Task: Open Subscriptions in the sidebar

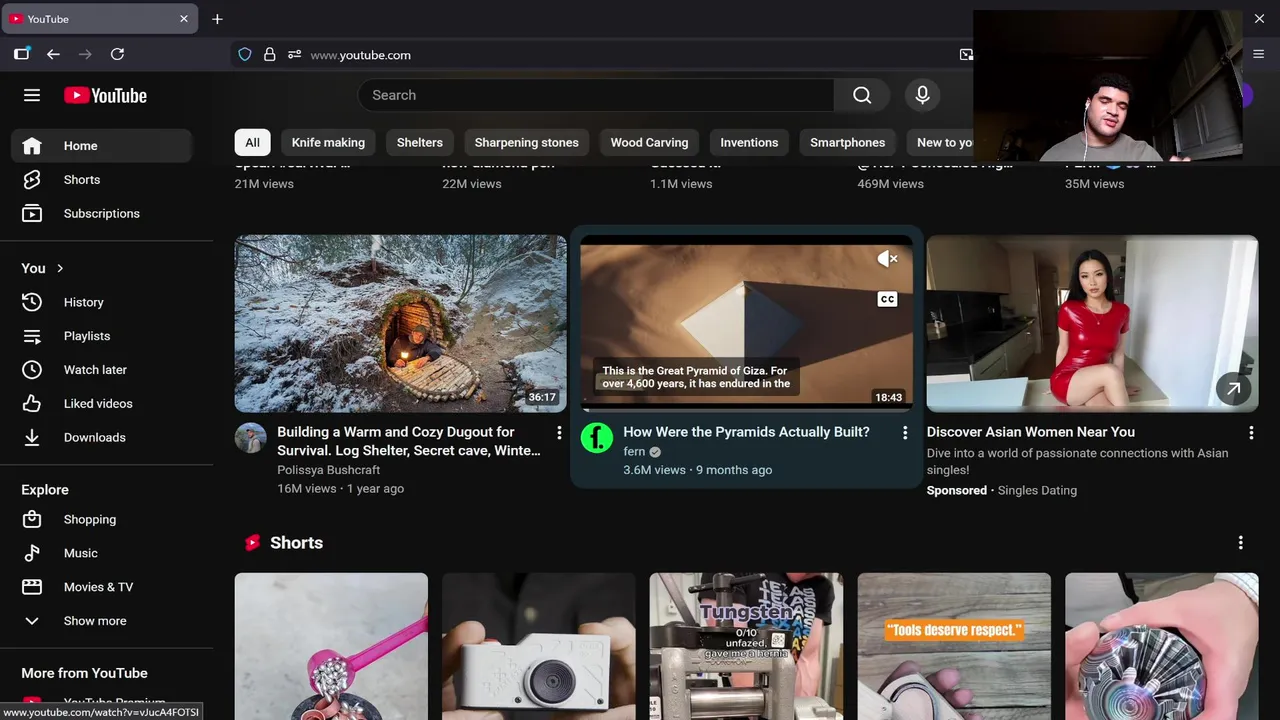Action: tap(101, 214)
